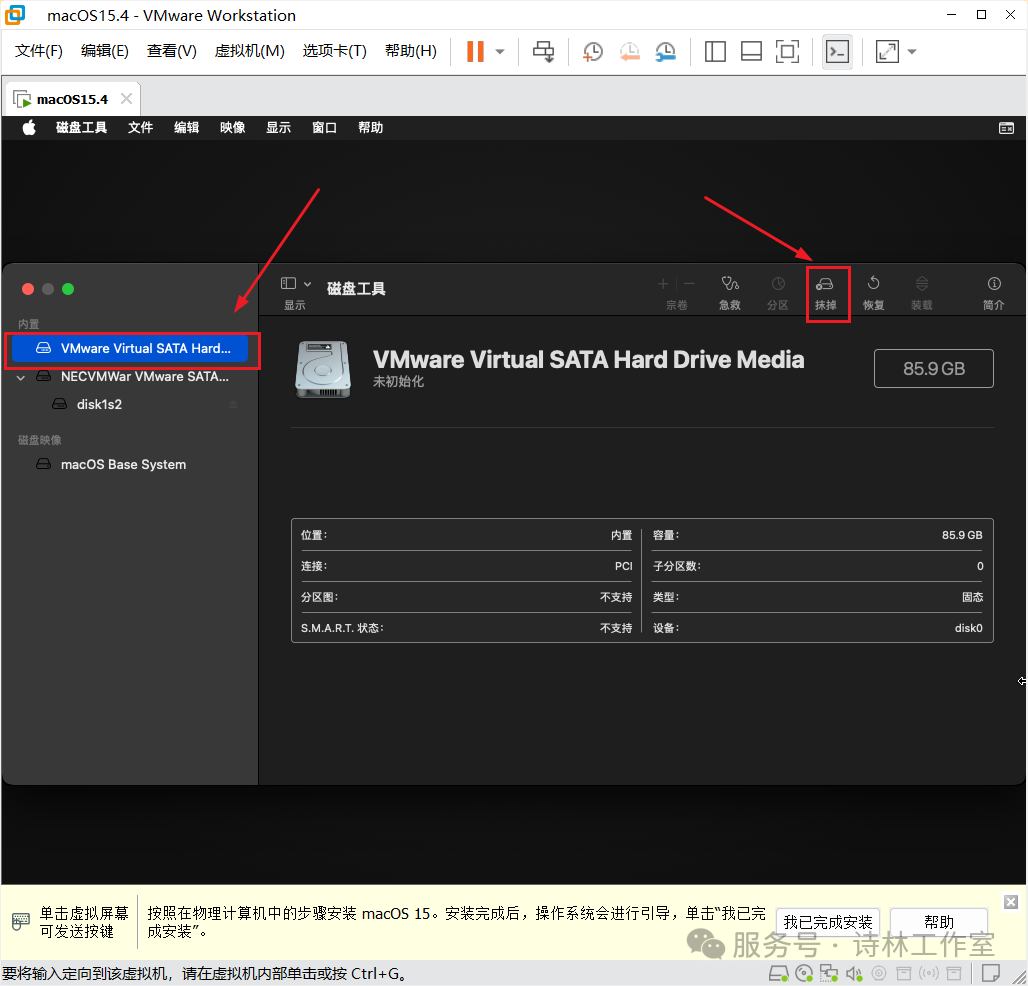Image resolution: width=1028 pixels, height=986 pixels.
Task: Open VMware 虚拟机(M) menu
Action: coord(250,51)
